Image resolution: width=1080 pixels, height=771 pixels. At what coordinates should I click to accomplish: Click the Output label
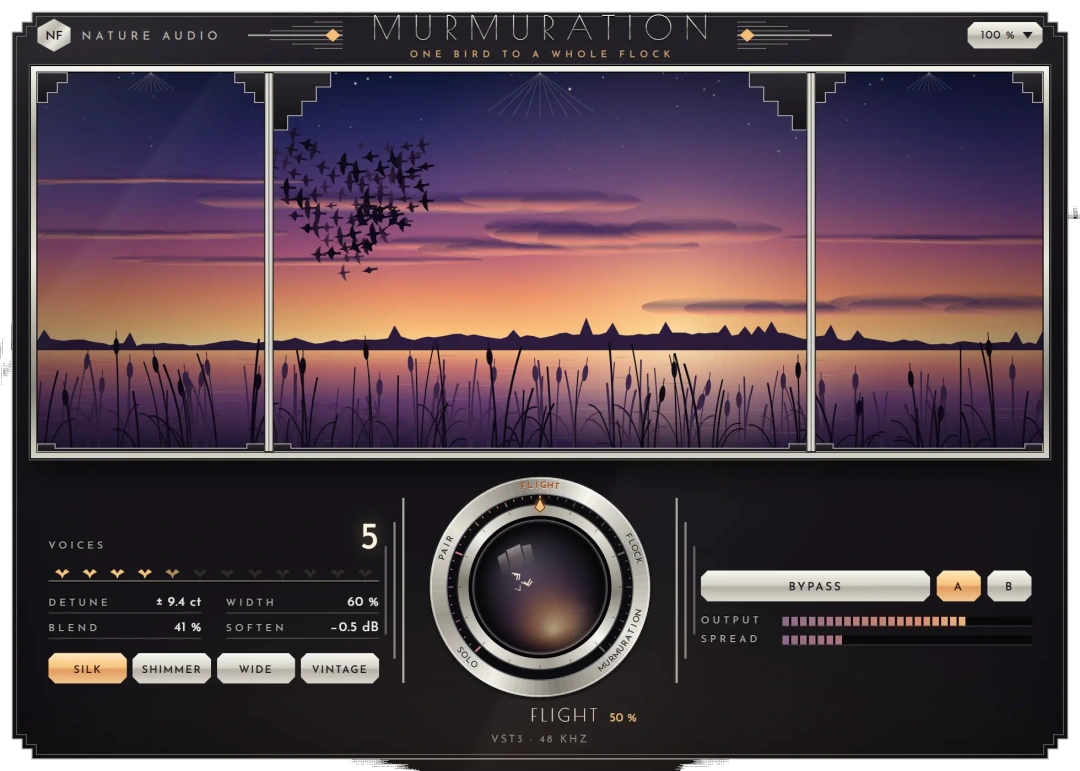pyautogui.click(x=730, y=620)
